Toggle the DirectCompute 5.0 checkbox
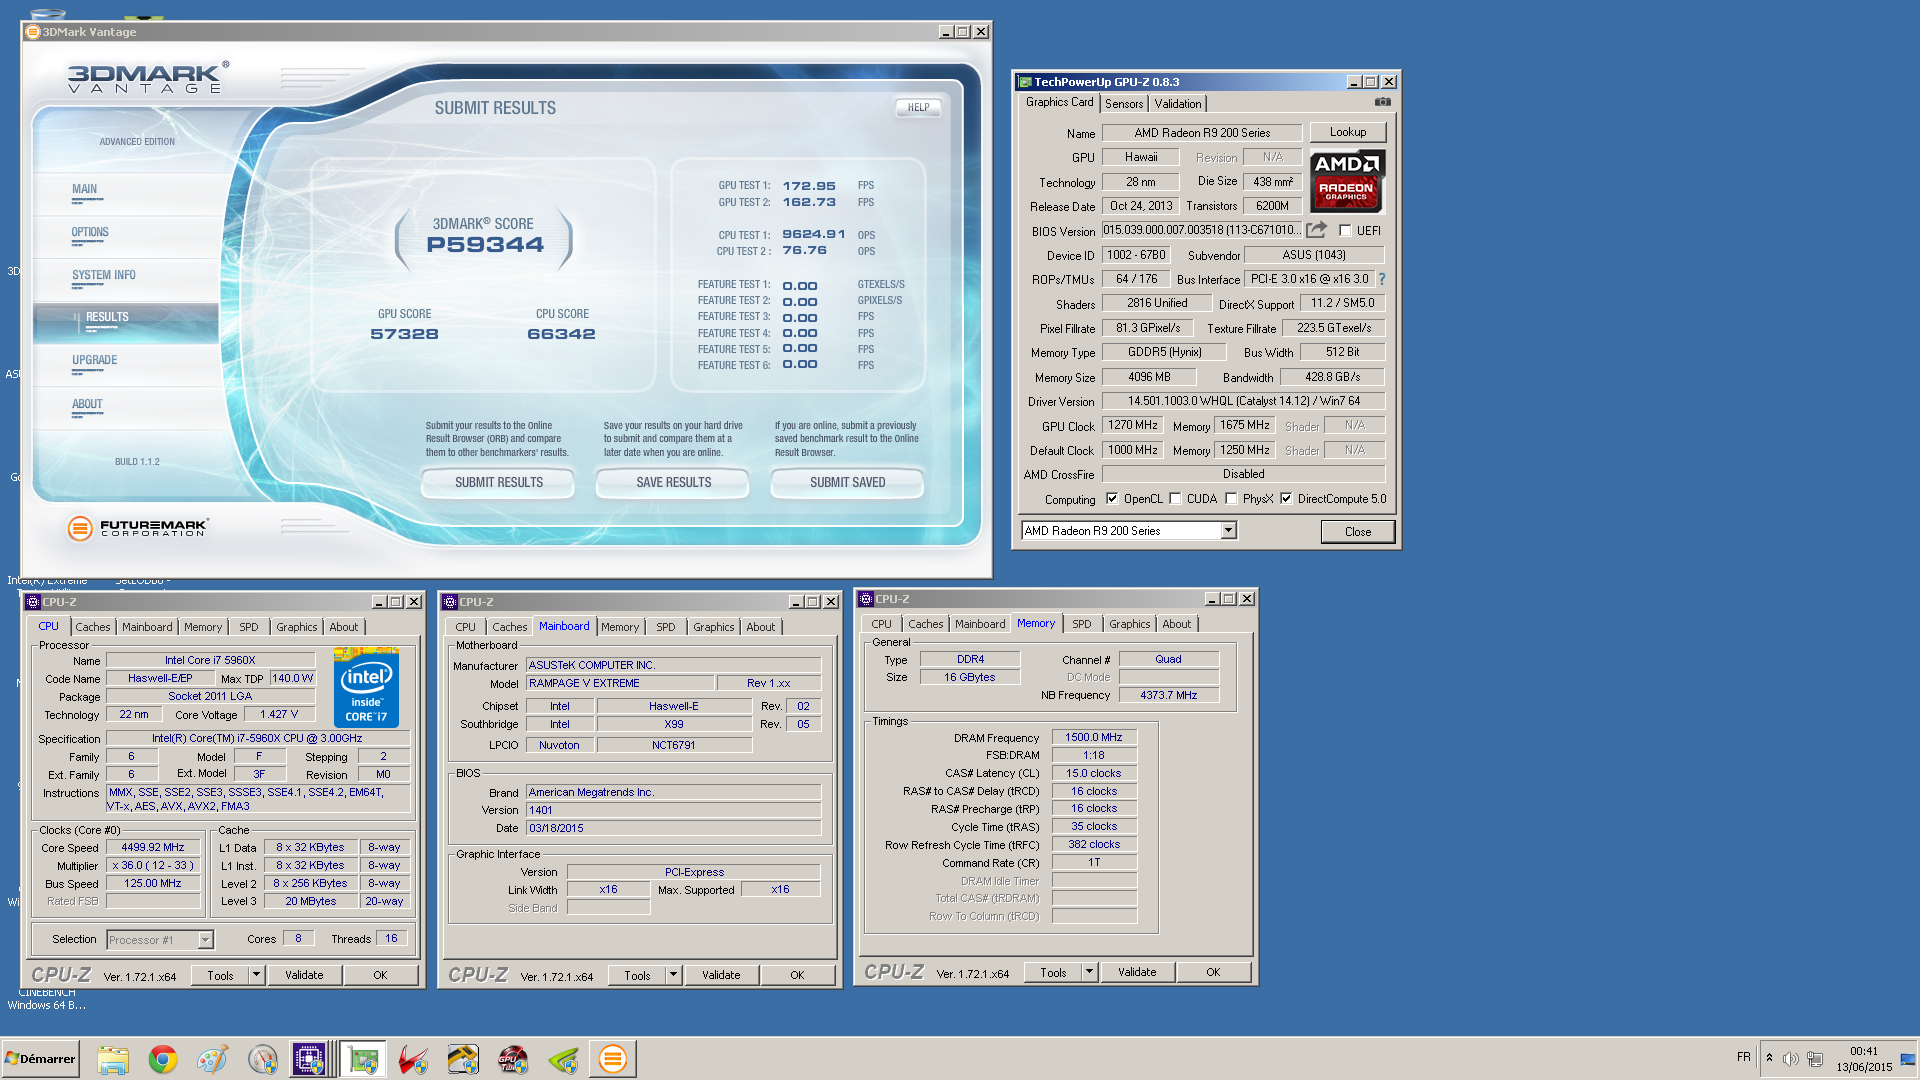 click(1286, 499)
